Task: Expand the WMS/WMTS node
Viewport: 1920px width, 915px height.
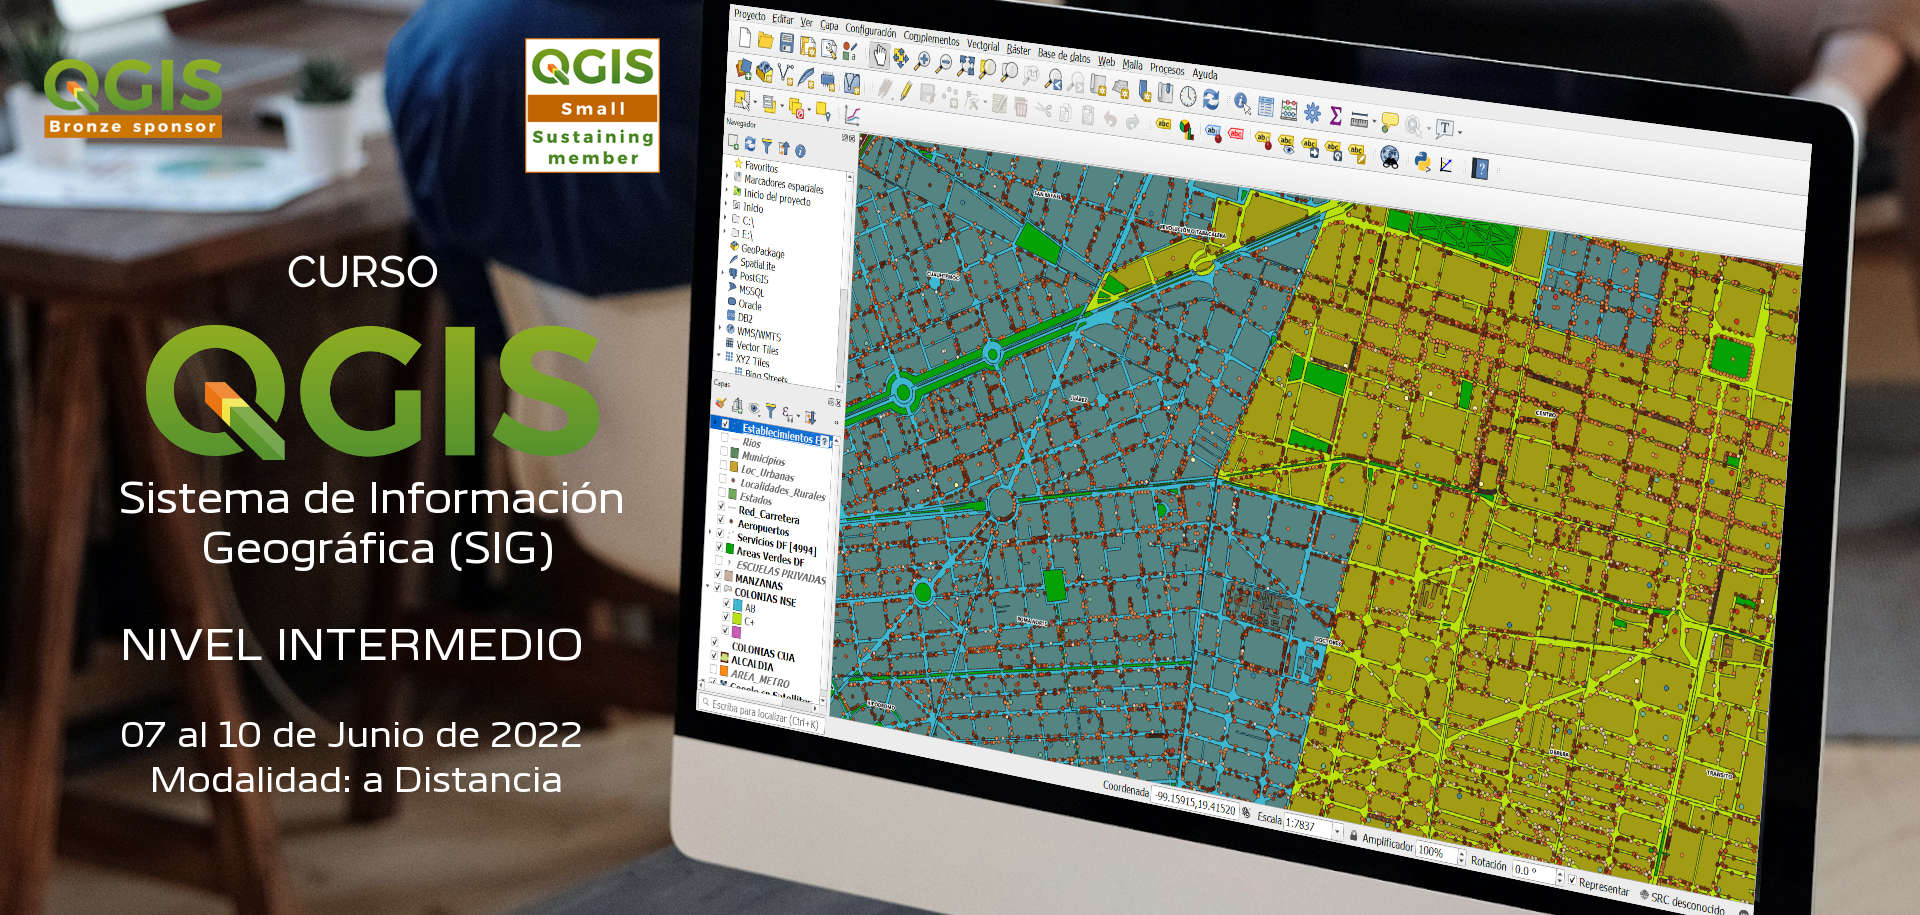Action: point(721,326)
